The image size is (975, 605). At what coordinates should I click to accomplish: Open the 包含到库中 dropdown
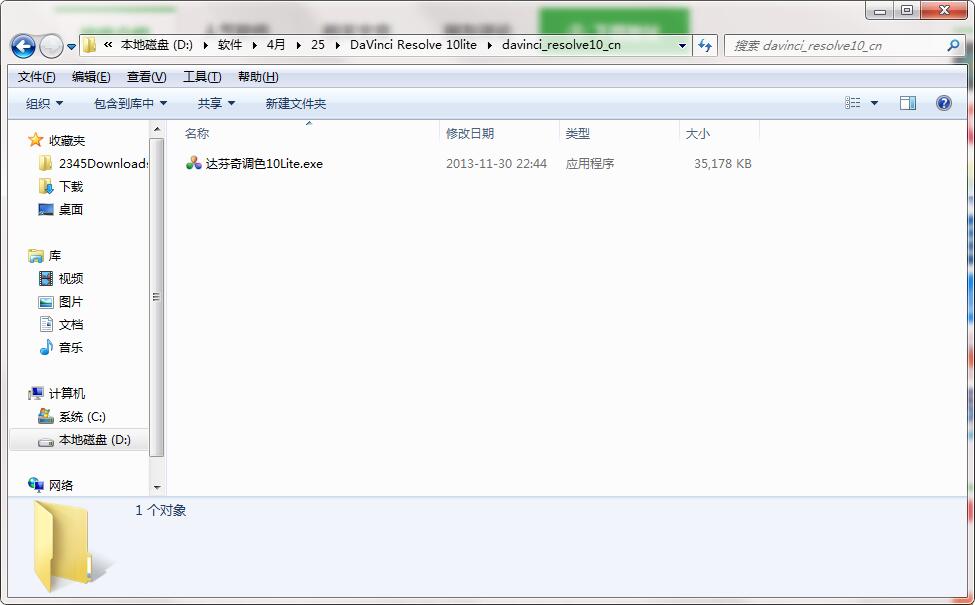click(x=131, y=104)
